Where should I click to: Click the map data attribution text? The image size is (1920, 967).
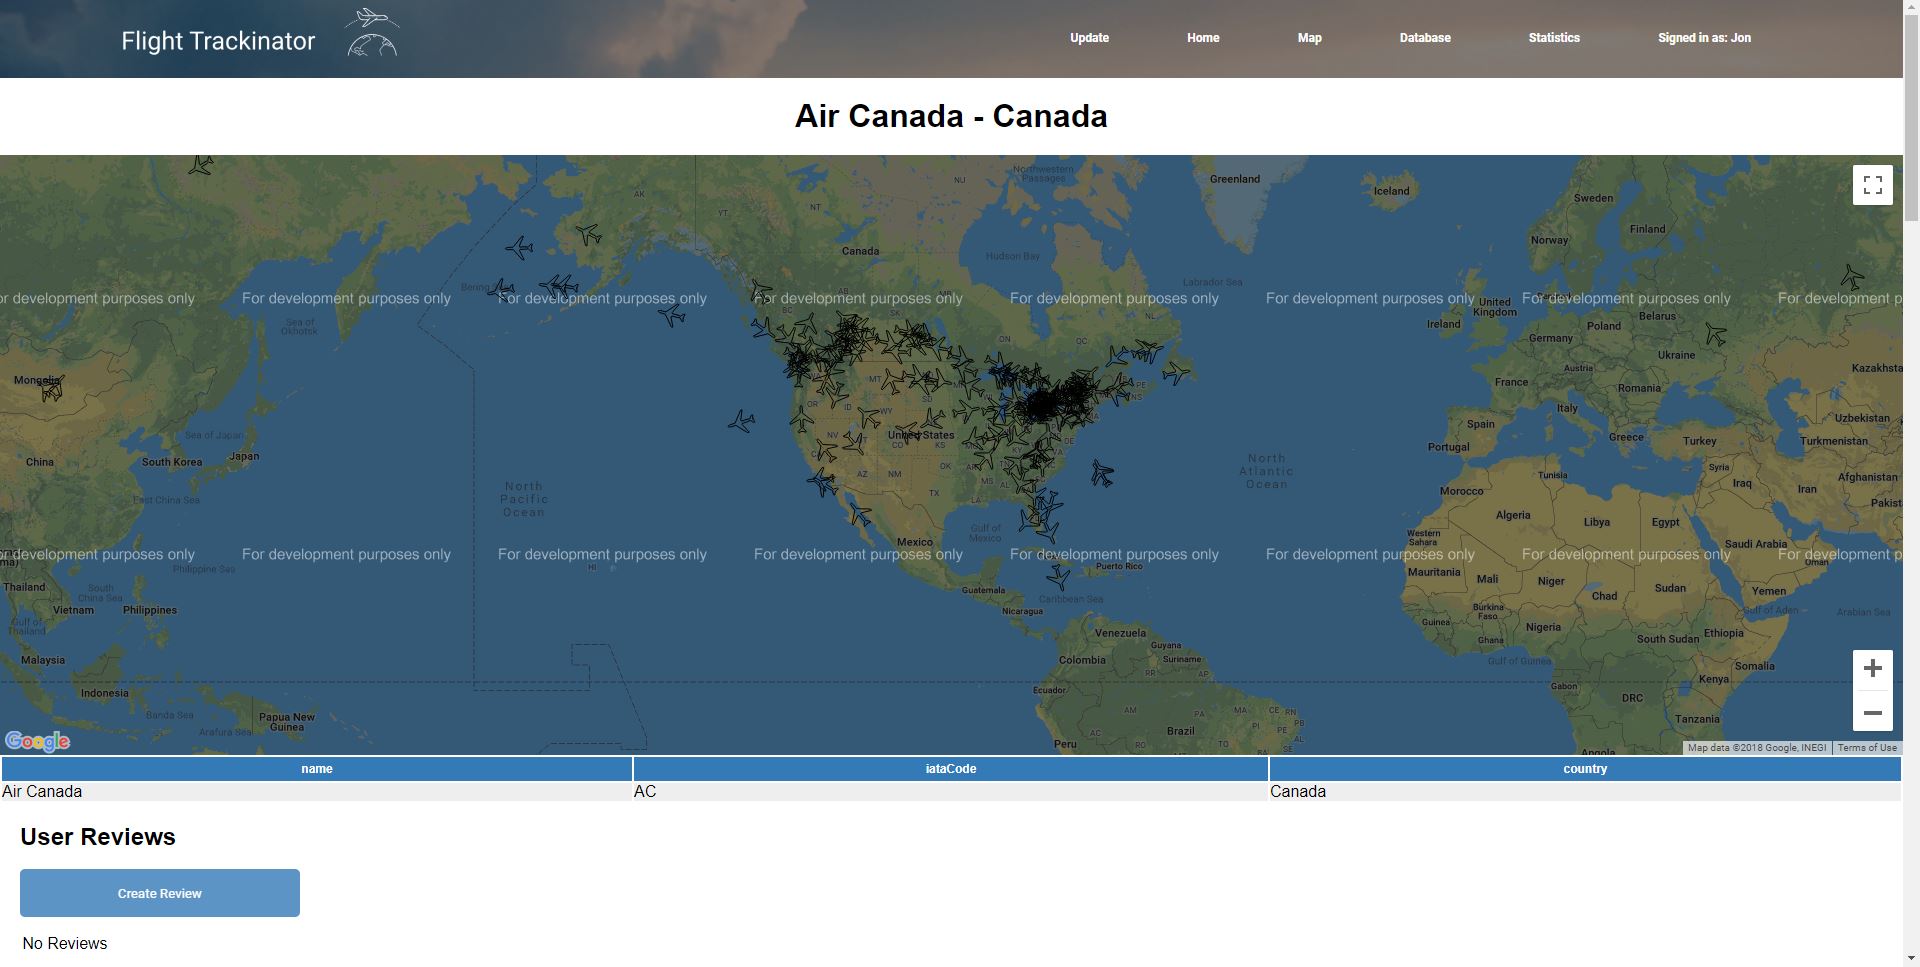coord(1757,748)
